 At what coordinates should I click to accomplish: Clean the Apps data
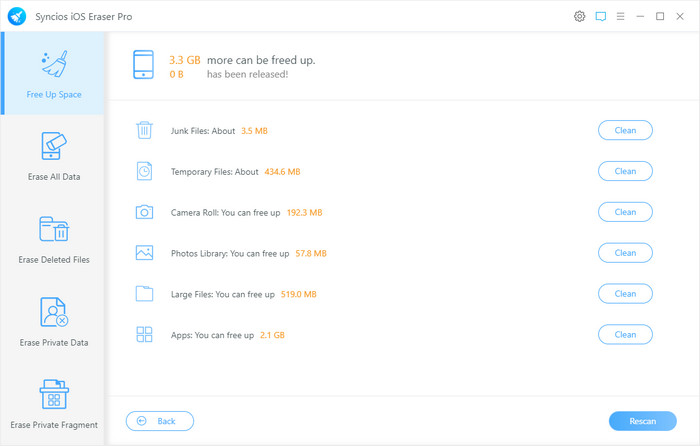point(625,334)
